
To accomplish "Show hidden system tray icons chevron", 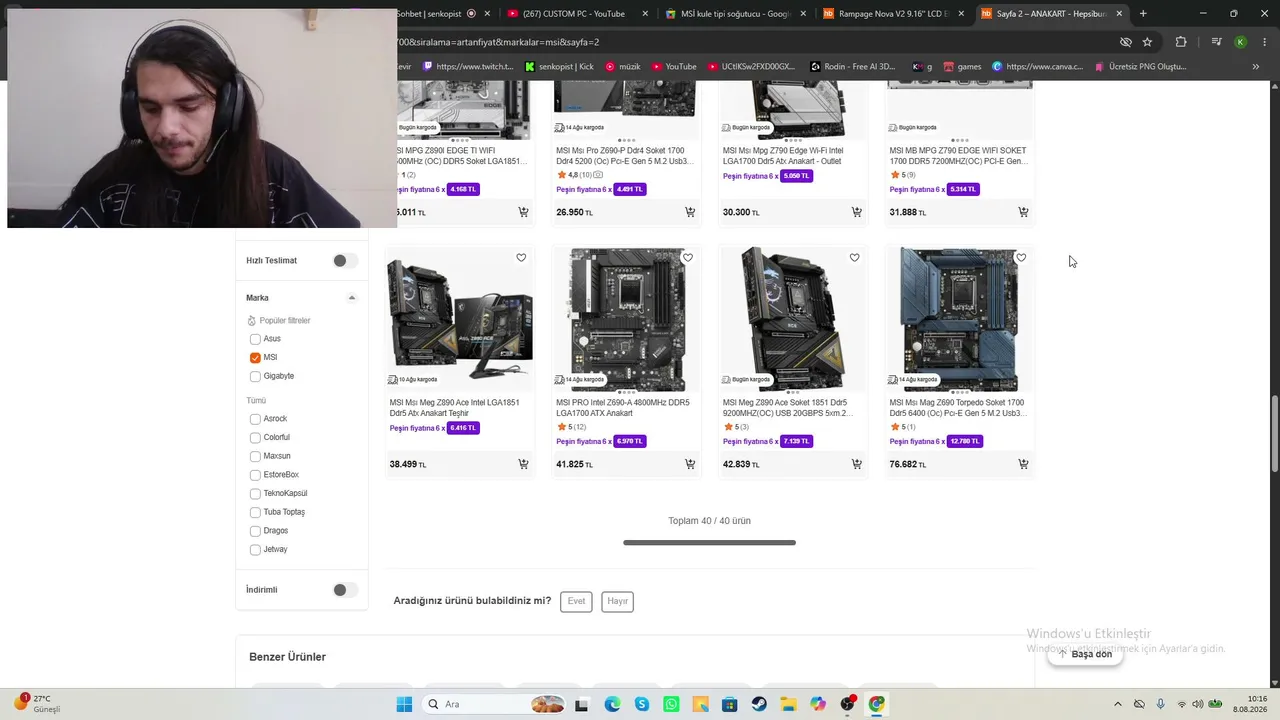I will pyautogui.click(x=1118, y=704).
